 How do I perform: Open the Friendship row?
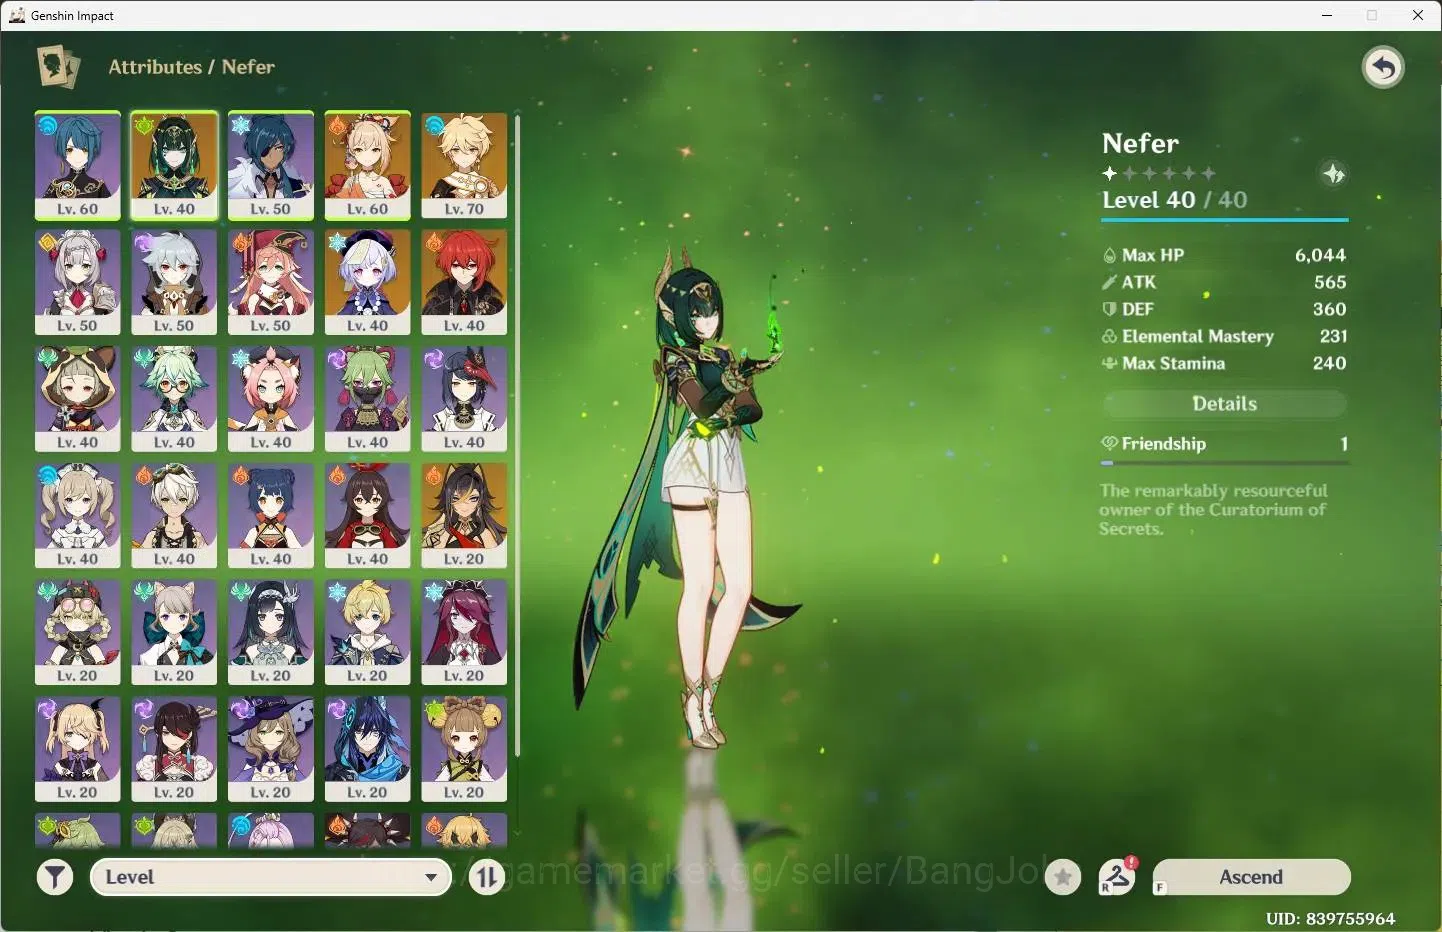point(1224,443)
